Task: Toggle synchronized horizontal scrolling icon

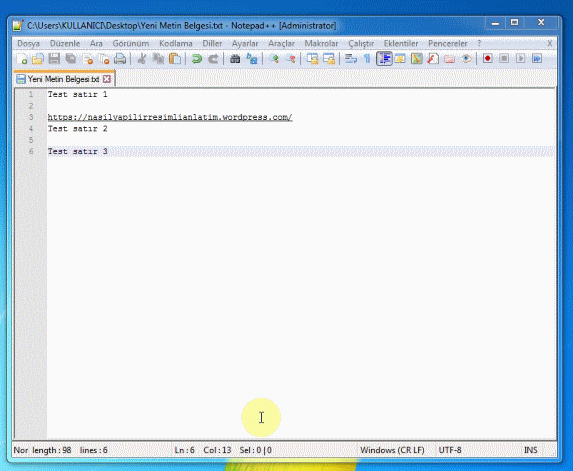Action: pyautogui.click(x=329, y=58)
